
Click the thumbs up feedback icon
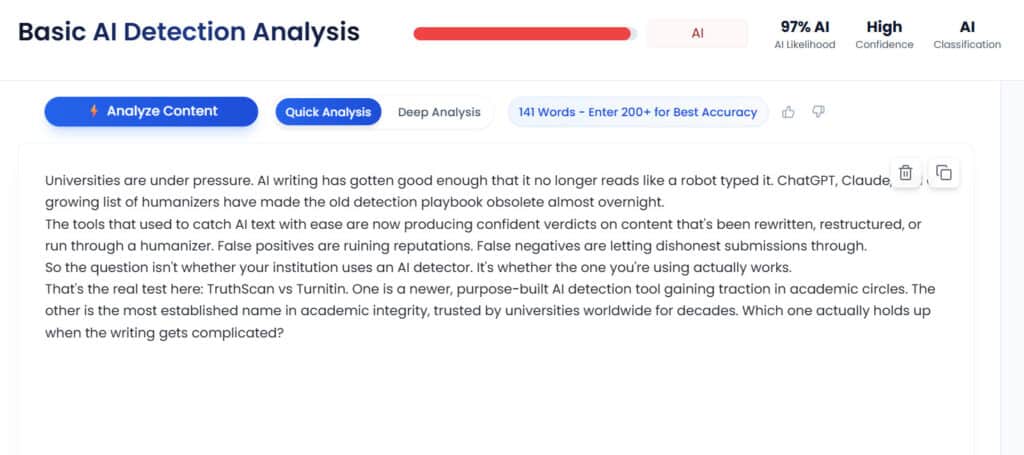[788, 112]
